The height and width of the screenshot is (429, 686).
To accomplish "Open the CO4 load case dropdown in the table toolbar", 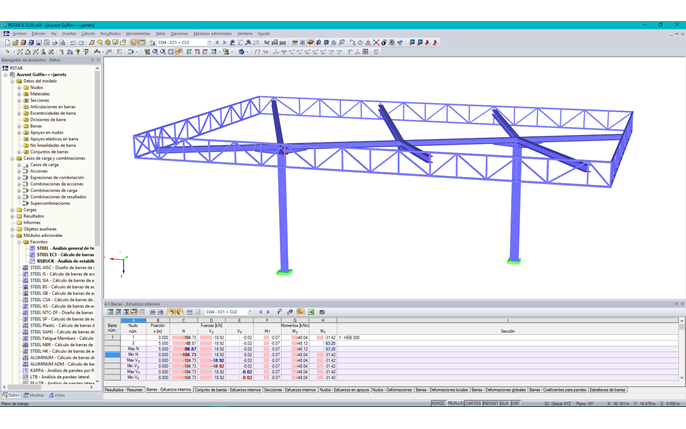I will click(250, 312).
